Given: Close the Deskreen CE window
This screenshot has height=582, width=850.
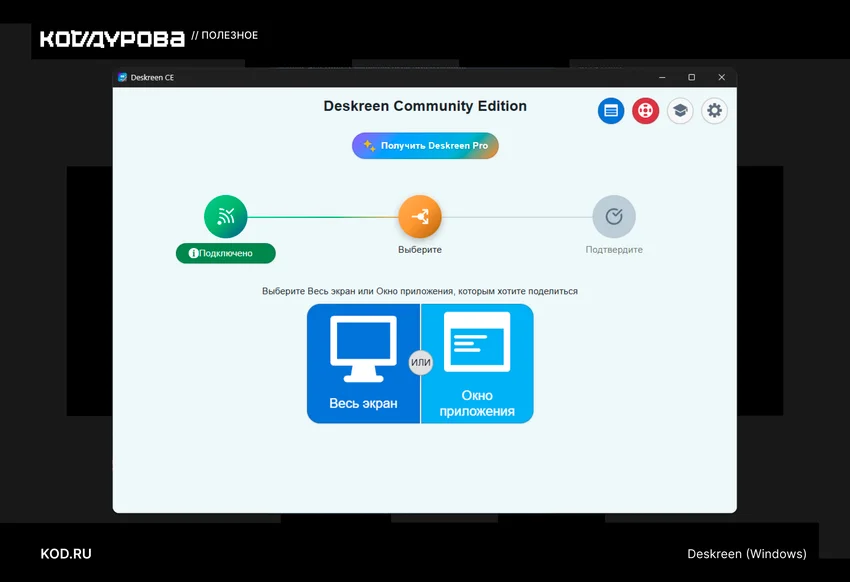Looking at the screenshot, I should pyautogui.click(x=722, y=77).
